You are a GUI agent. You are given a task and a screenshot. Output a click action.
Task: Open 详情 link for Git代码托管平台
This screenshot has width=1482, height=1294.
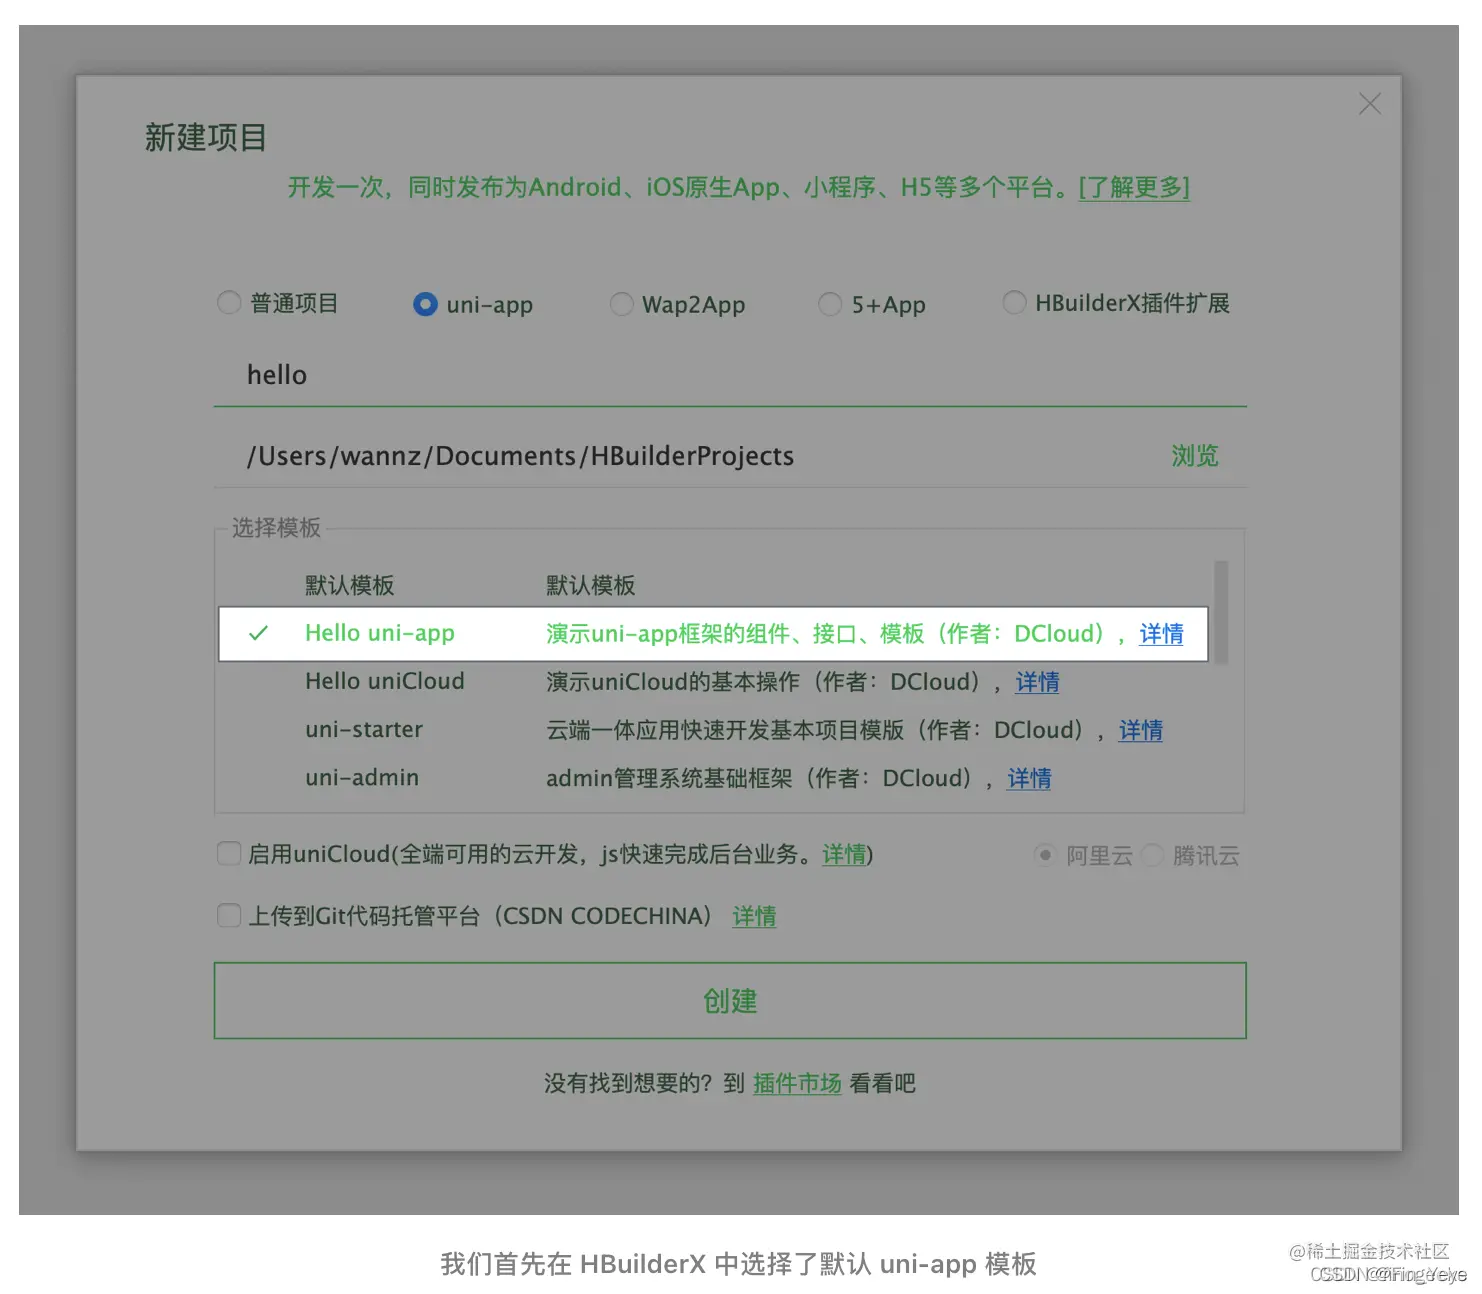[x=754, y=916]
